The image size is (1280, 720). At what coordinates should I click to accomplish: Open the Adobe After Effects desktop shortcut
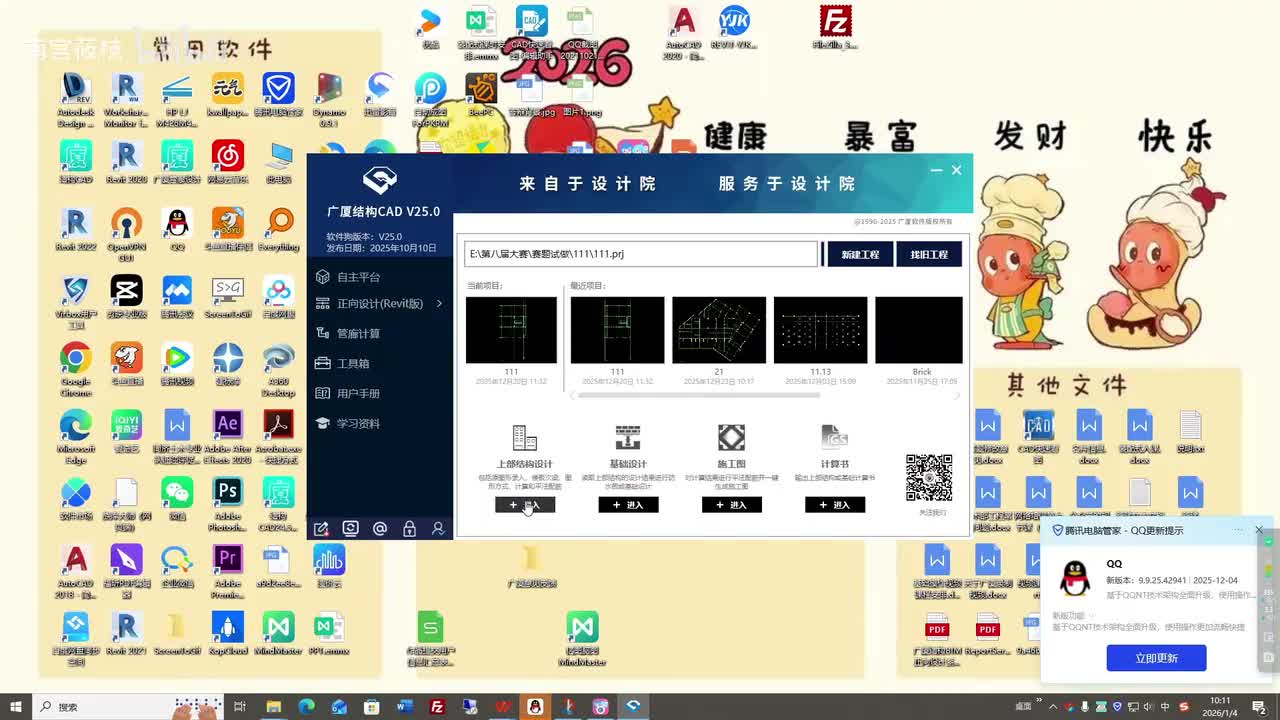(x=228, y=437)
